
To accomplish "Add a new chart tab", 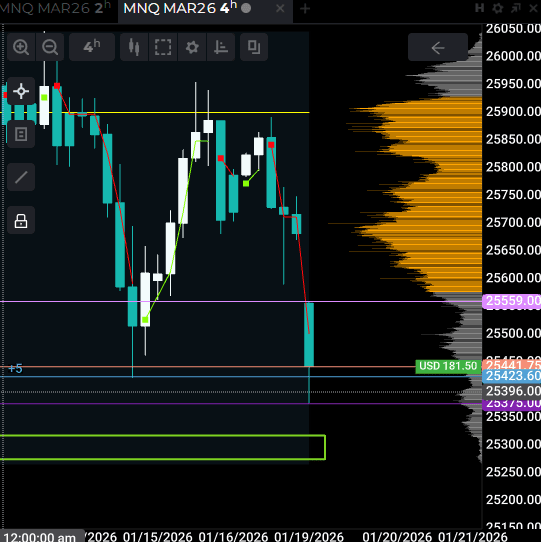I will pos(305,9).
